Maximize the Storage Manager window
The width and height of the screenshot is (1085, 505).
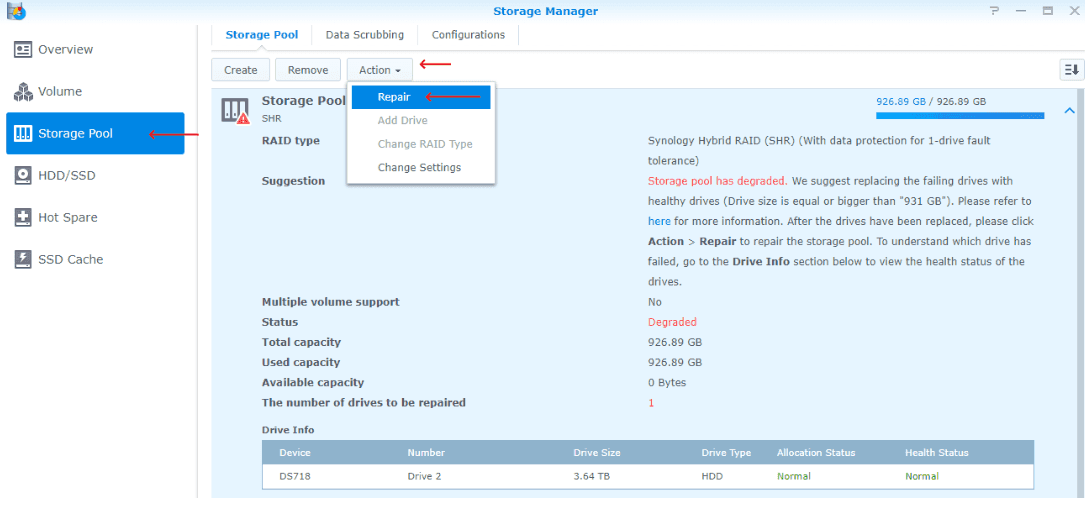point(1048,10)
